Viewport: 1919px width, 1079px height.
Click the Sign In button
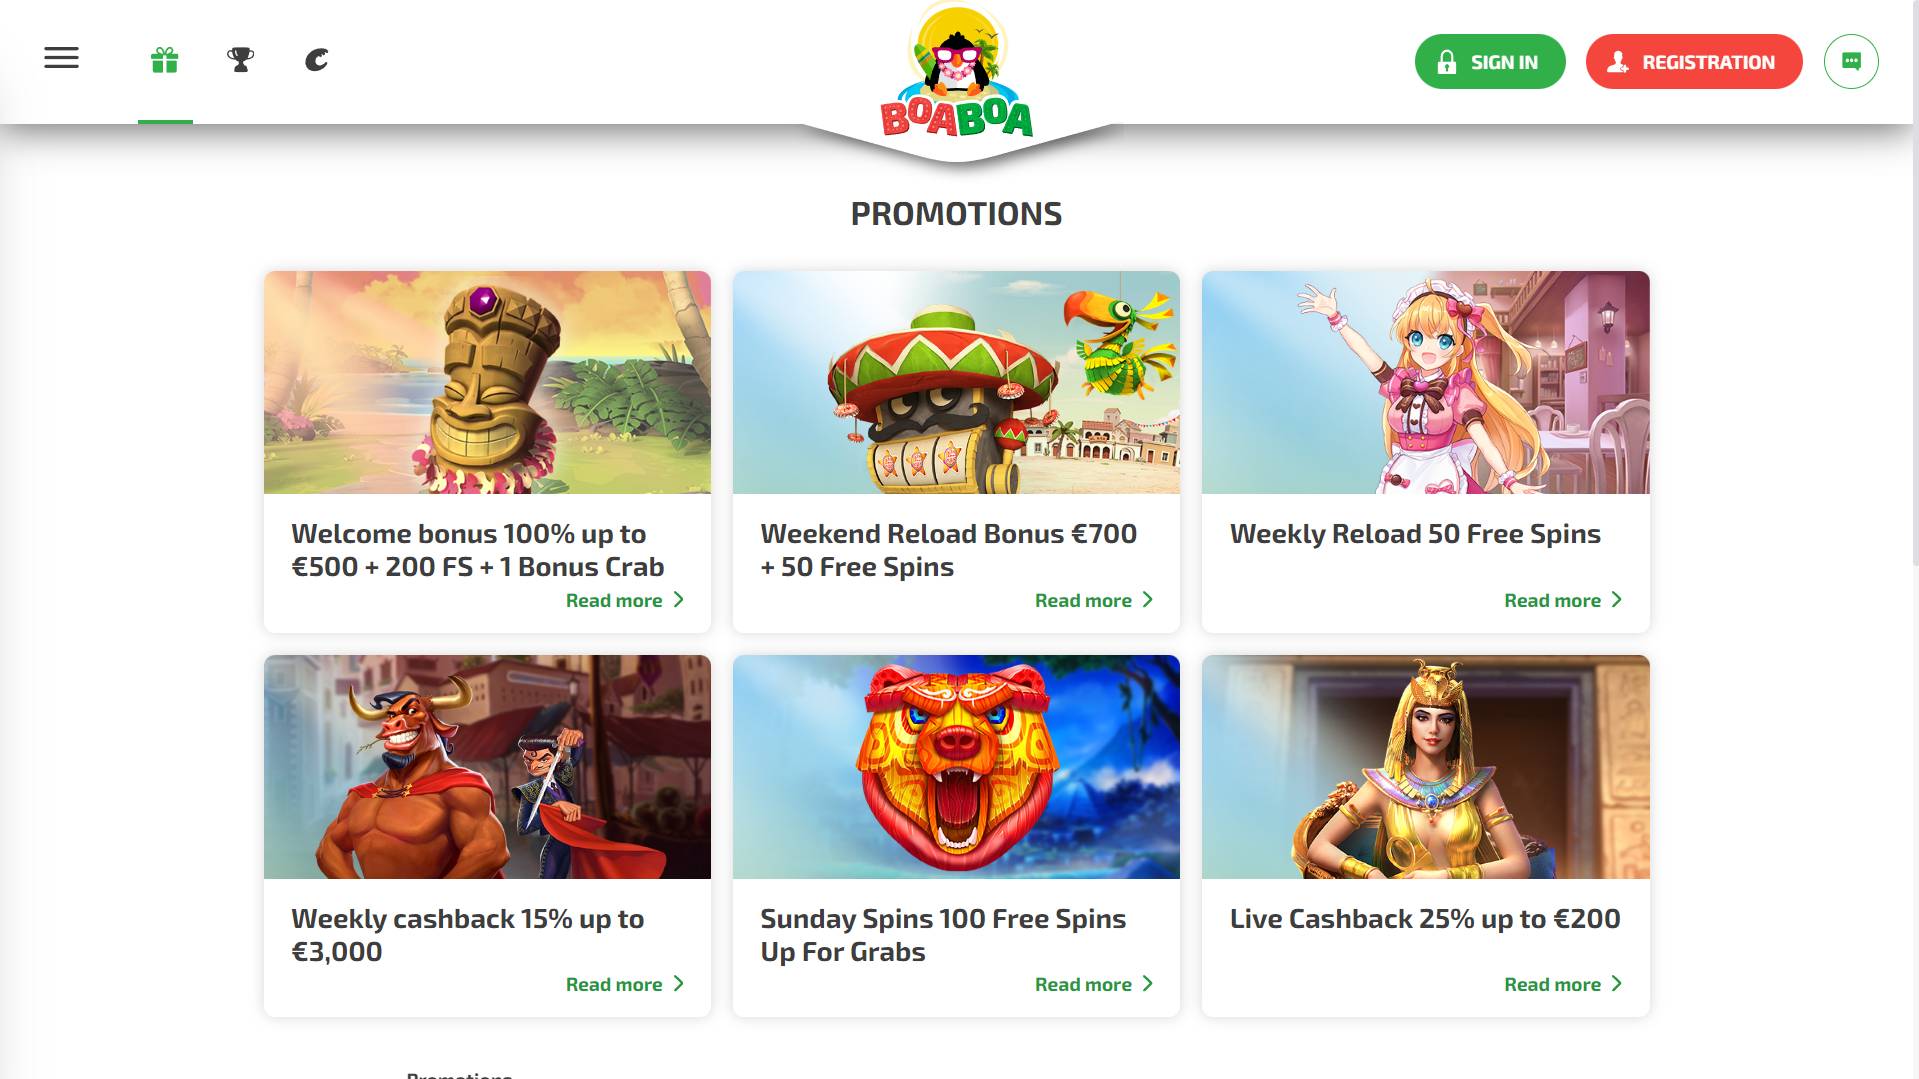1490,61
